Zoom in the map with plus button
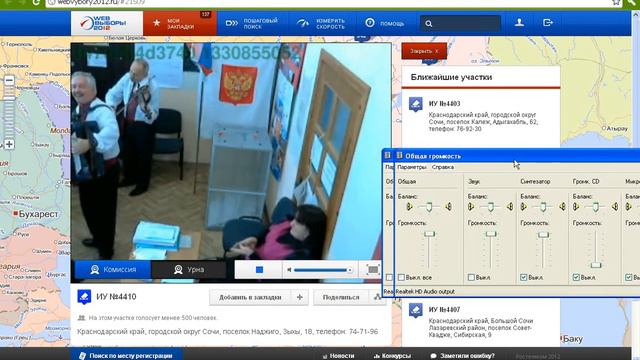Screen dimensions: 640x360 click(9, 144)
